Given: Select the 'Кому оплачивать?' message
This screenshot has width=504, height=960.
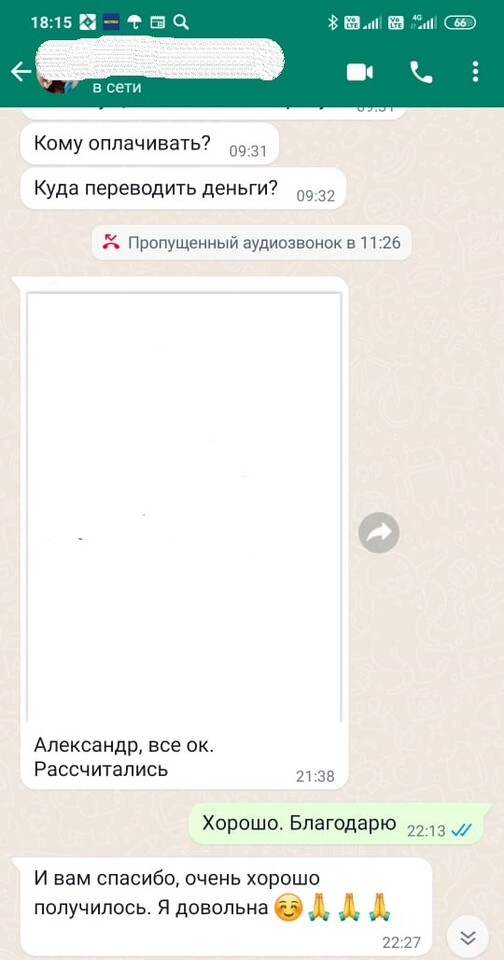Looking at the screenshot, I should click(149, 144).
